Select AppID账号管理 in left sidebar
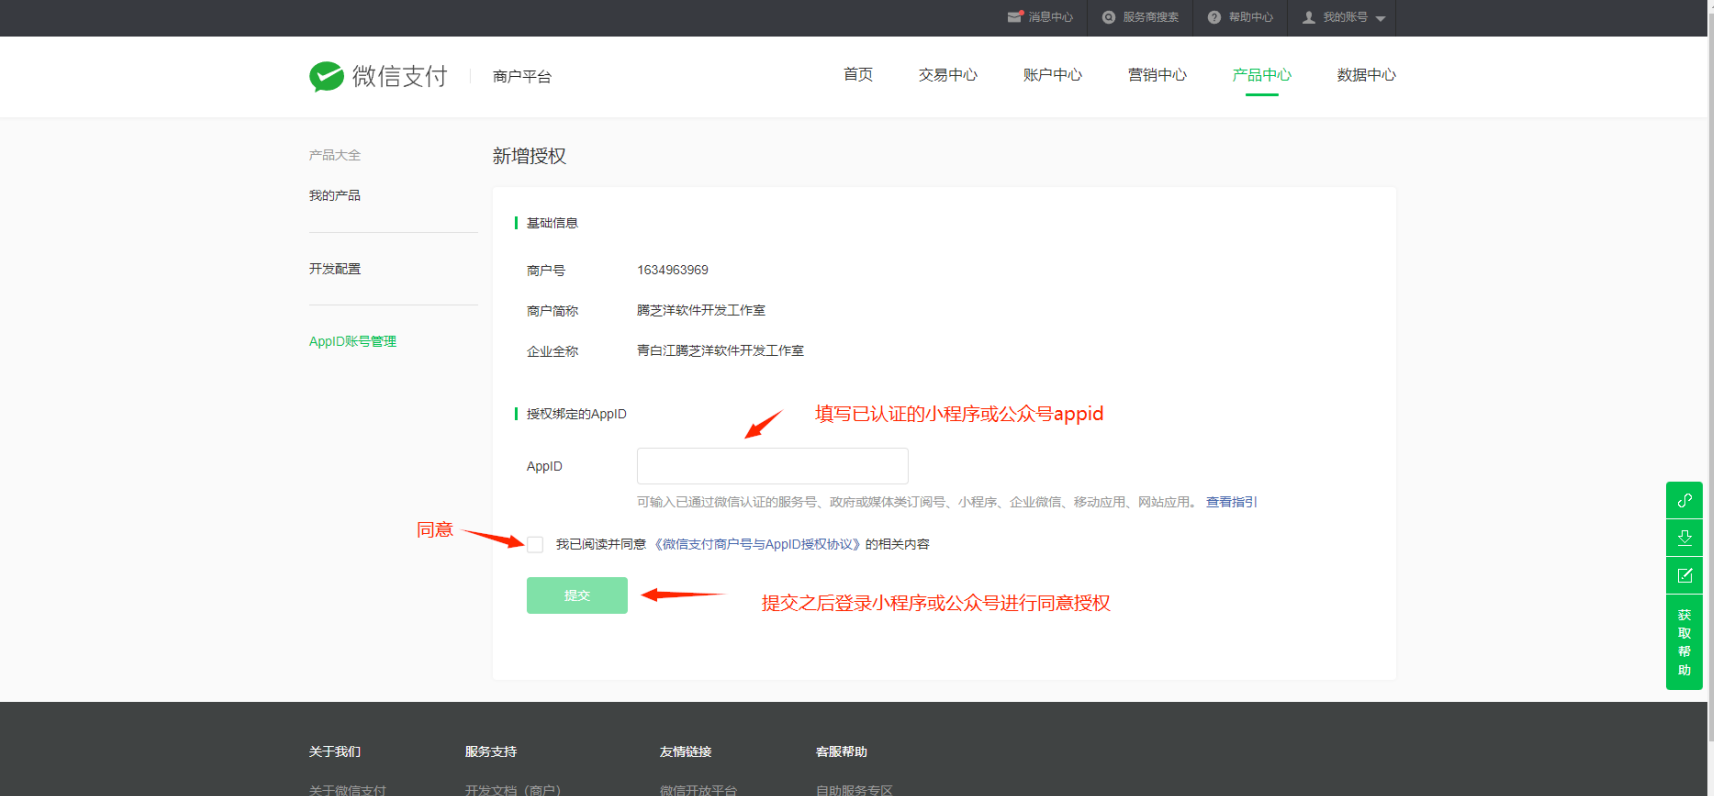The image size is (1714, 796). pyautogui.click(x=352, y=342)
